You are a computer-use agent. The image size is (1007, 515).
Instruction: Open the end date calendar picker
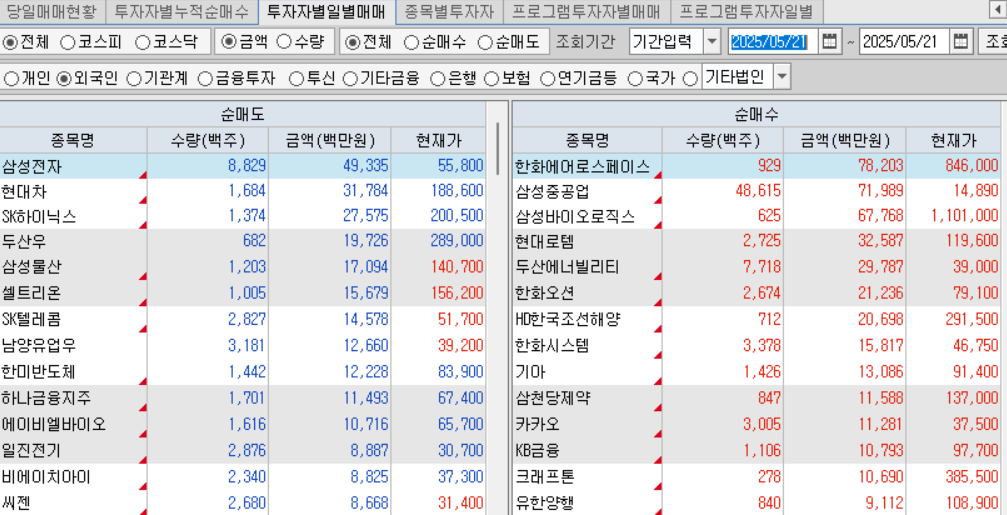(x=961, y=42)
